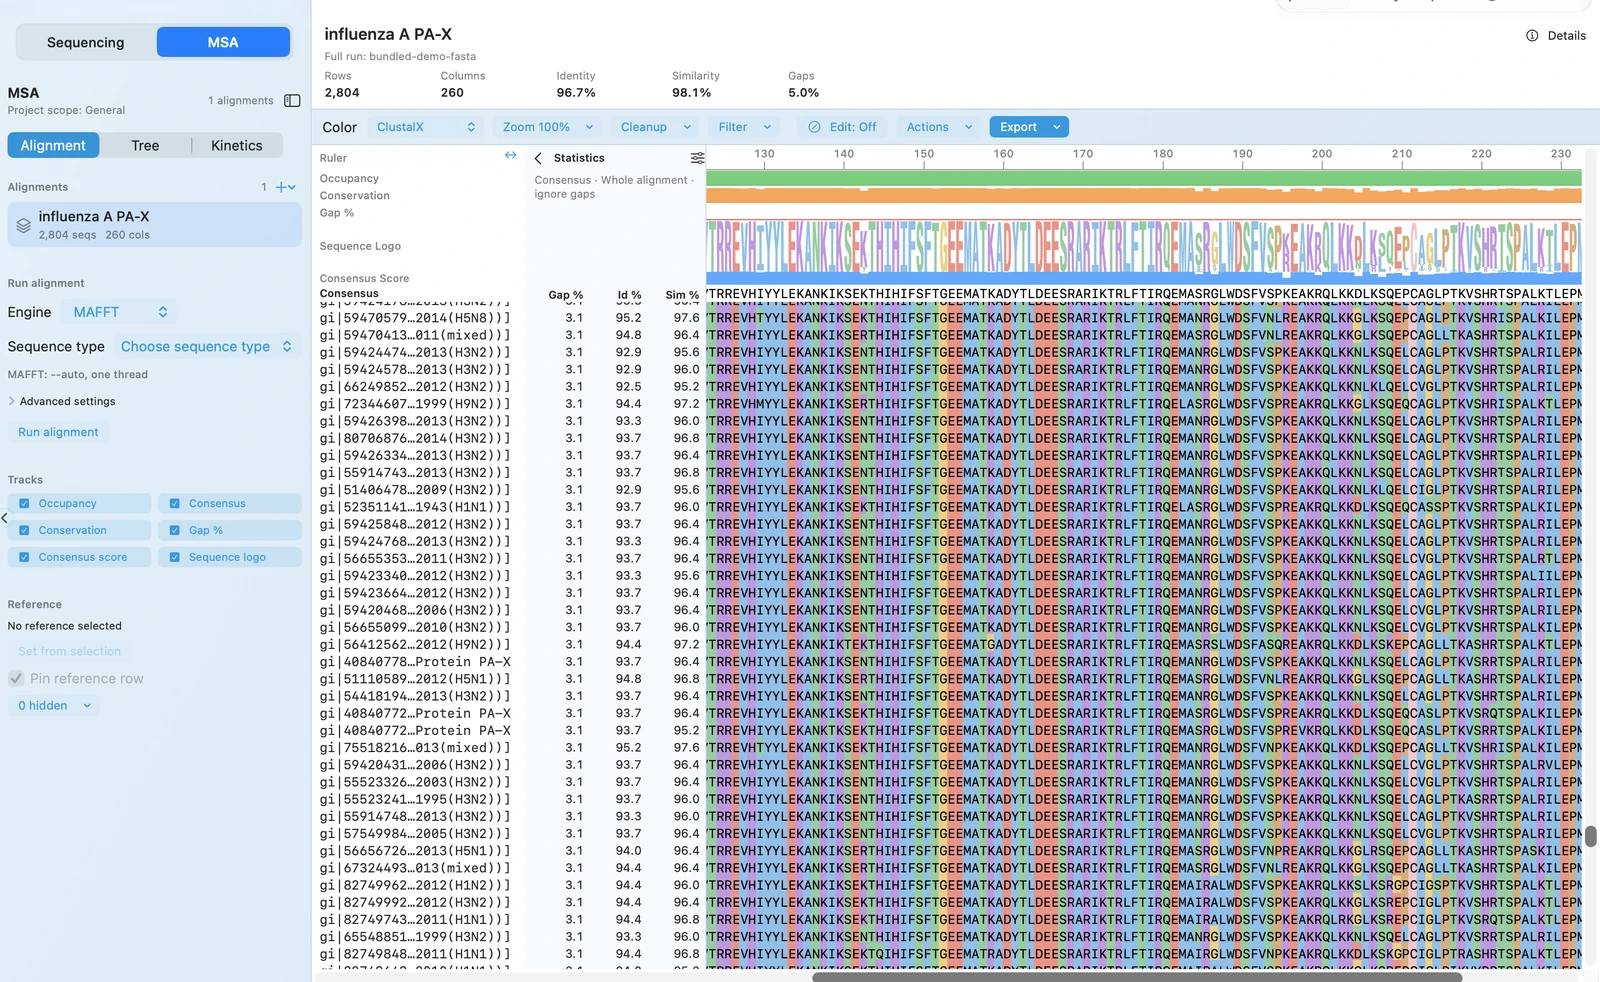
Task: Open the MAFFT engine dropdown
Action: [120, 312]
